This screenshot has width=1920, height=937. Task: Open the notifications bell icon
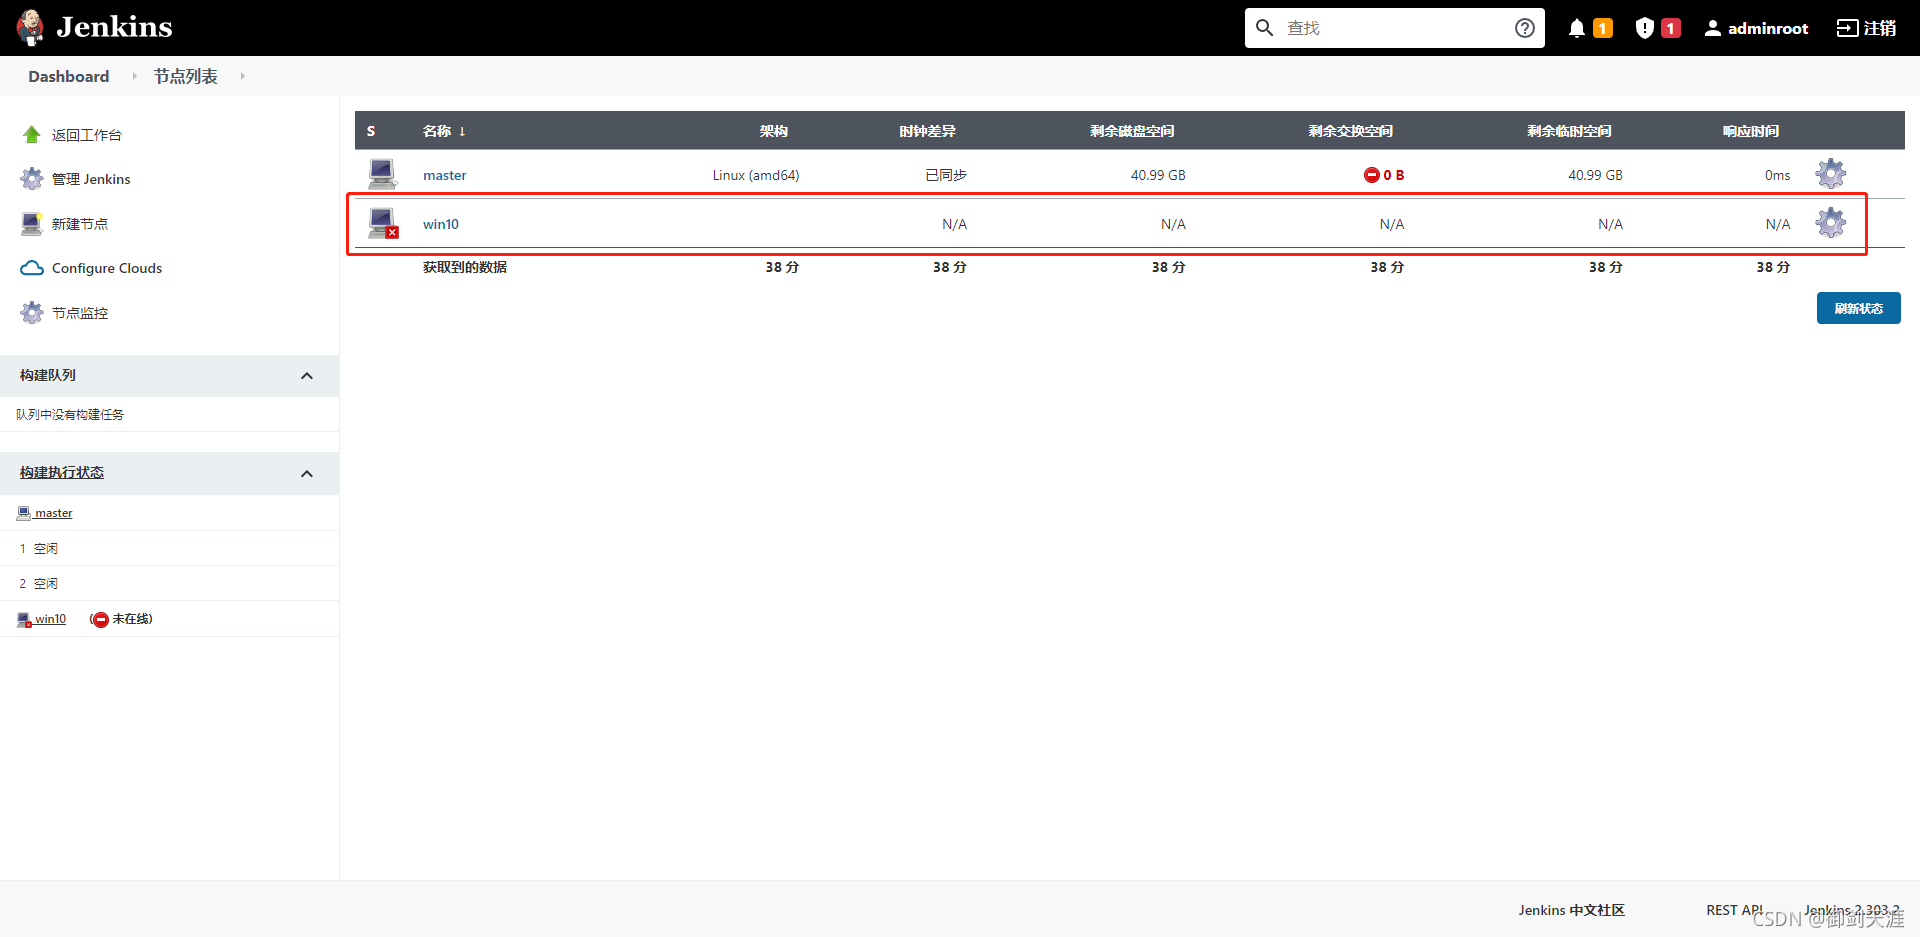pos(1577,28)
